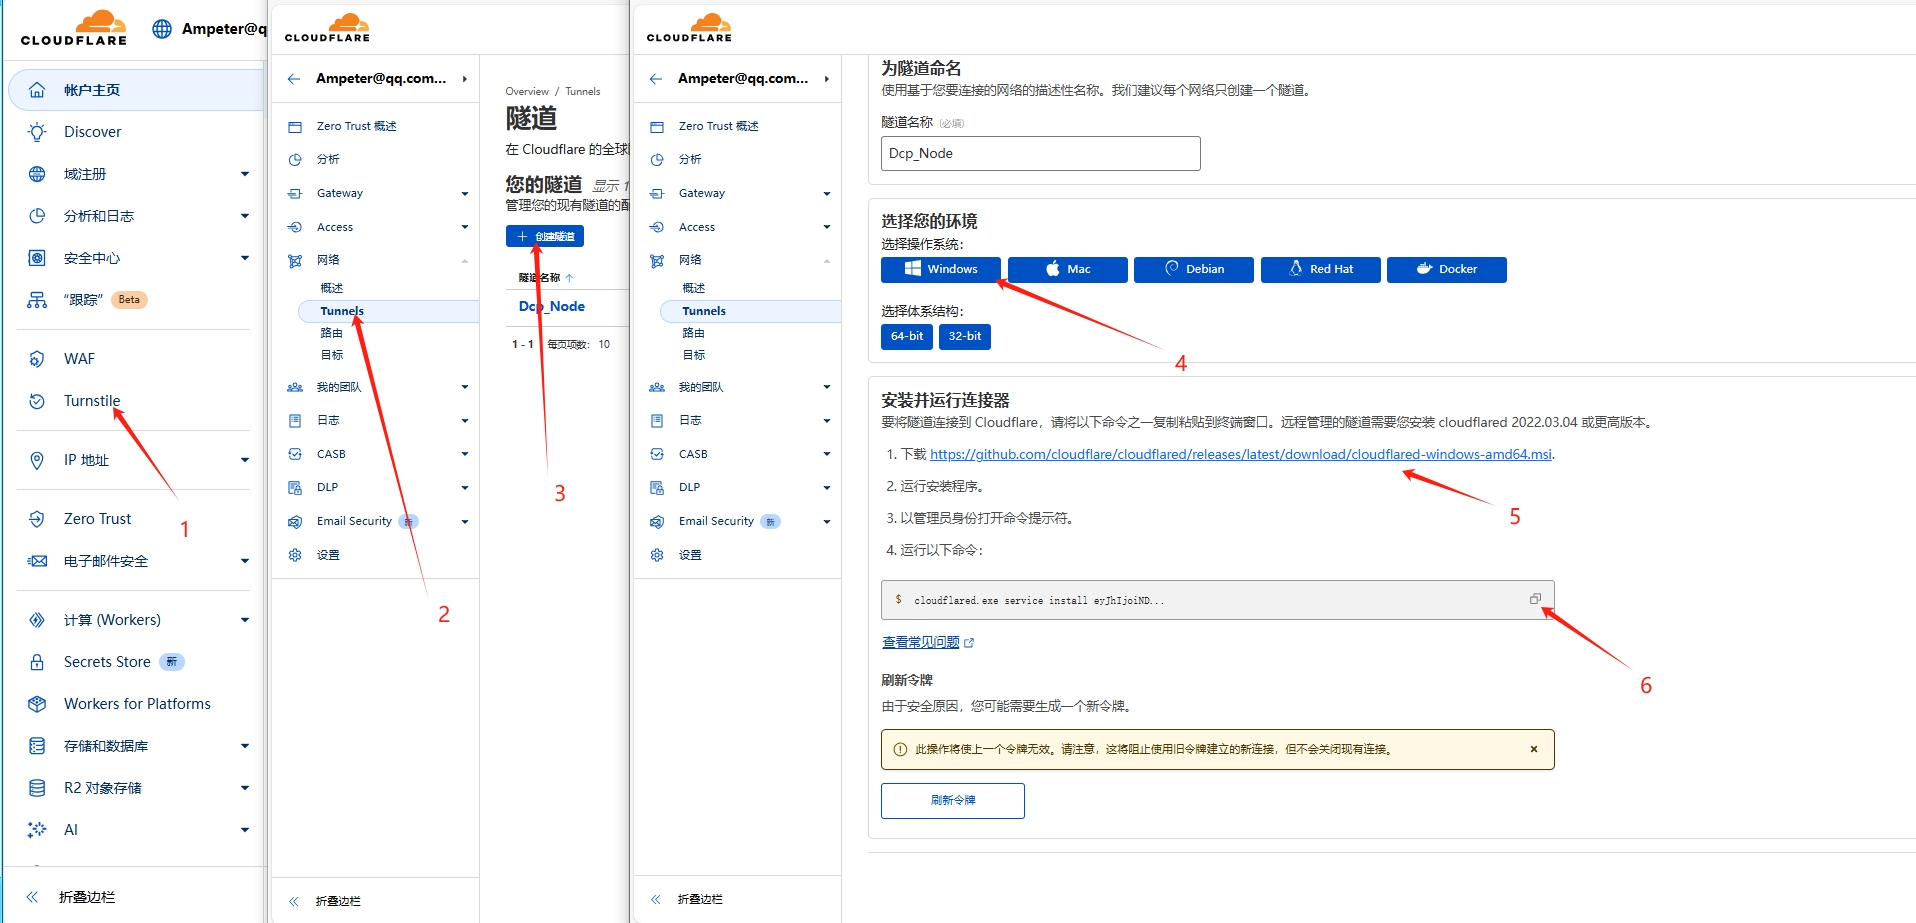This screenshot has height=923, width=1916.
Task: Click the Workers for Platforms cube icon
Action: 37,704
